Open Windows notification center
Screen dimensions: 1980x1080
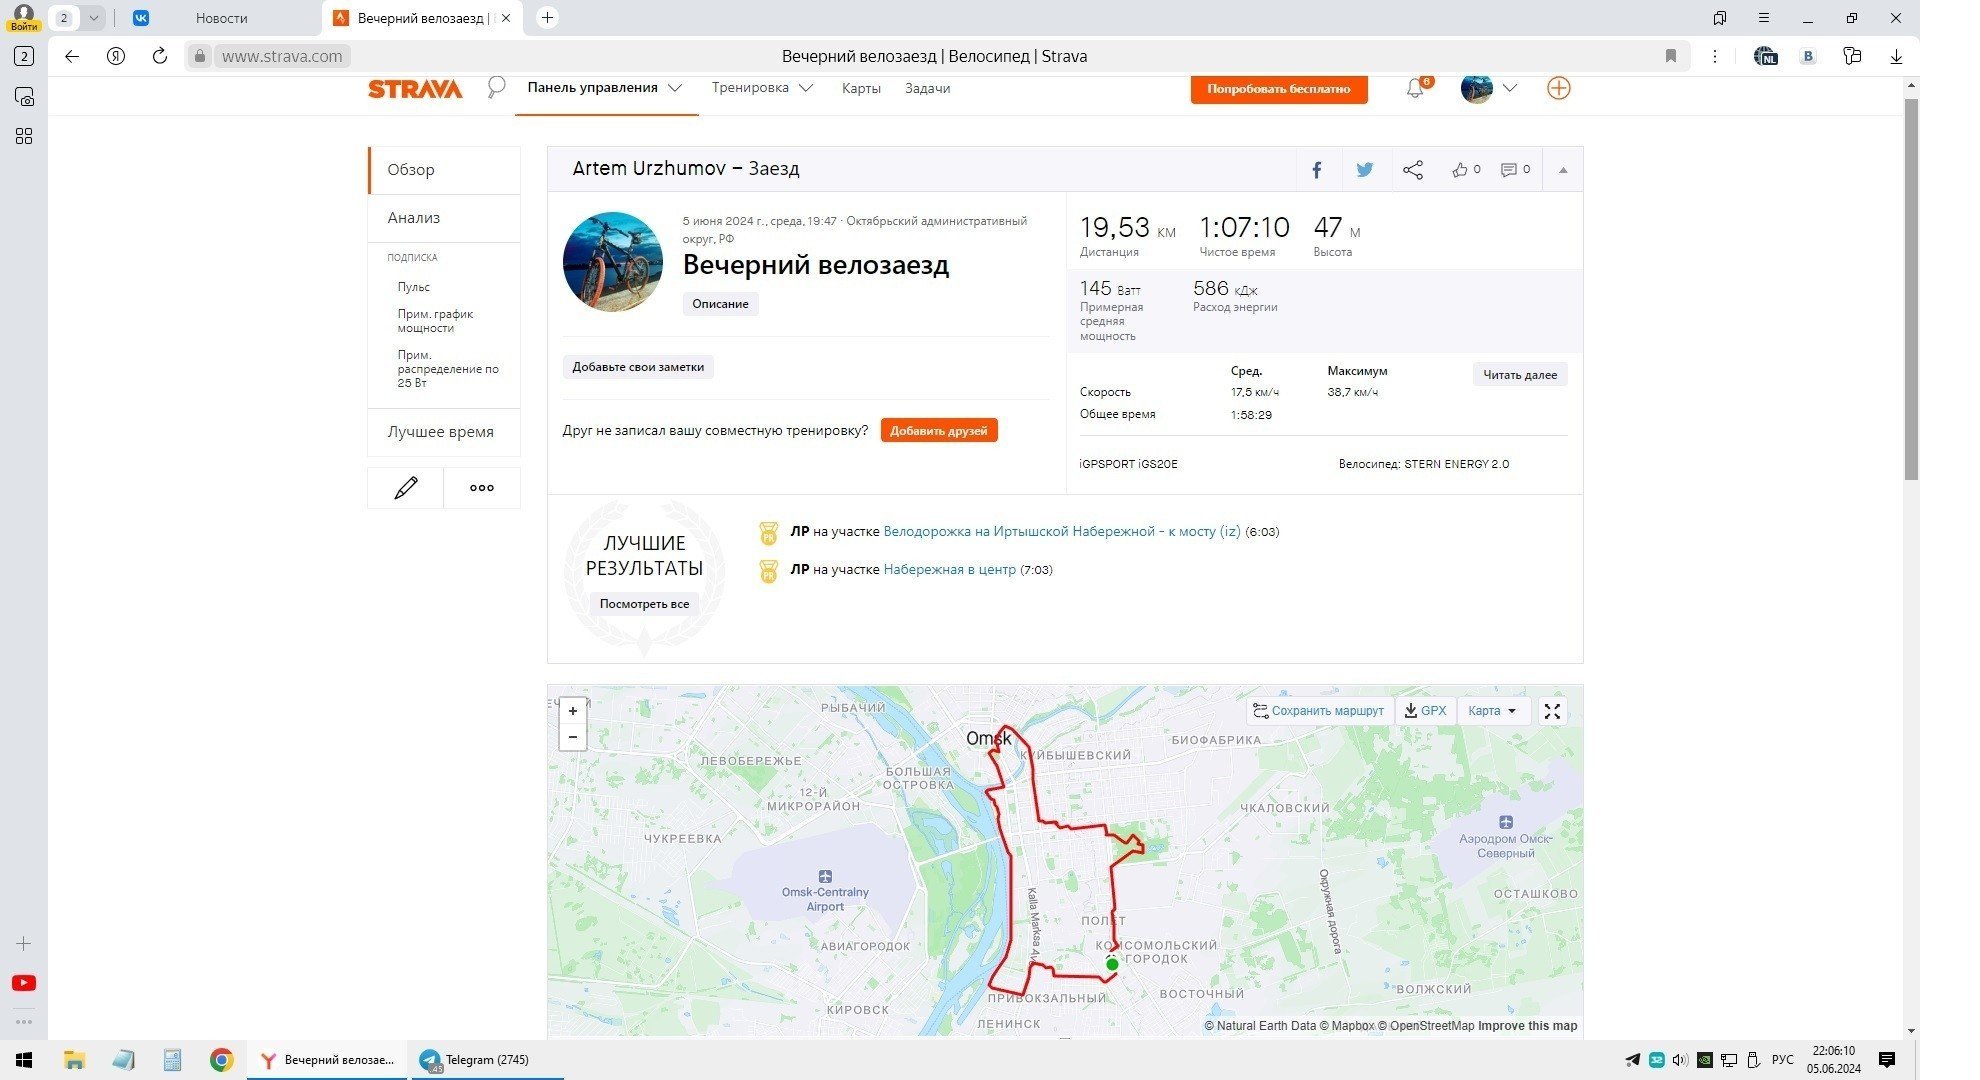[1887, 1060]
